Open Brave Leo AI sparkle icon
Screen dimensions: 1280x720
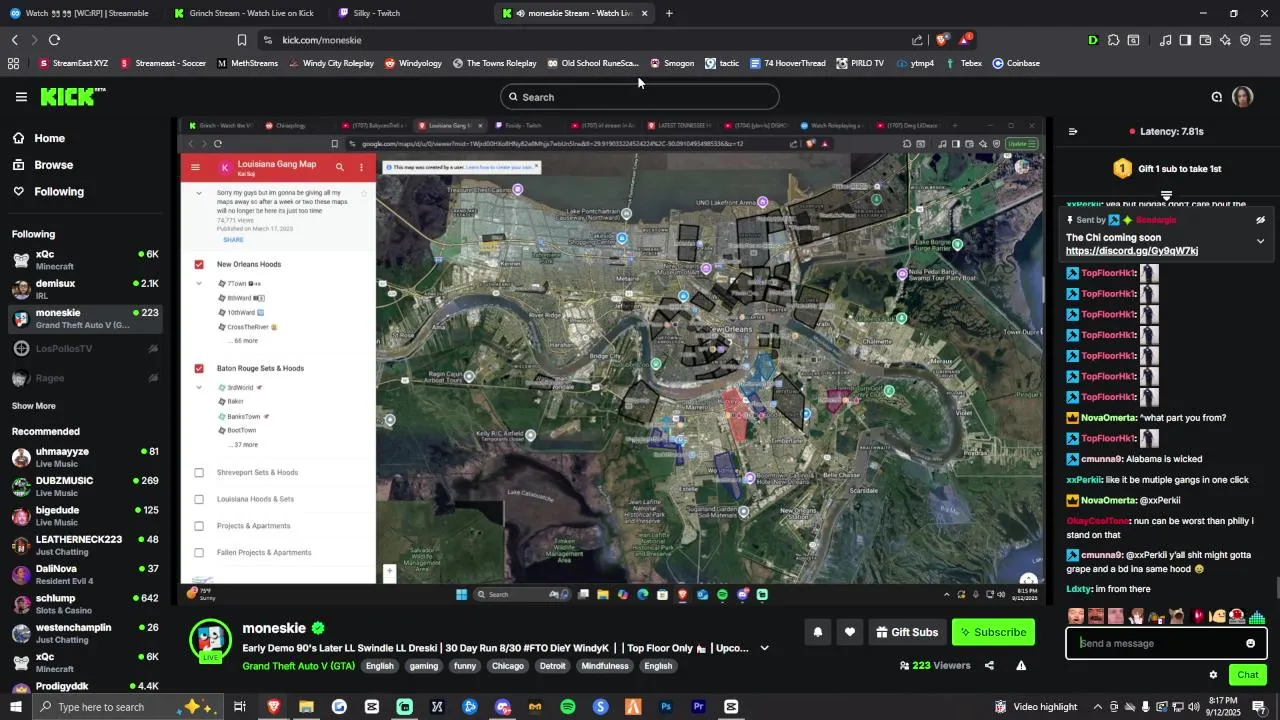tap(1225, 40)
